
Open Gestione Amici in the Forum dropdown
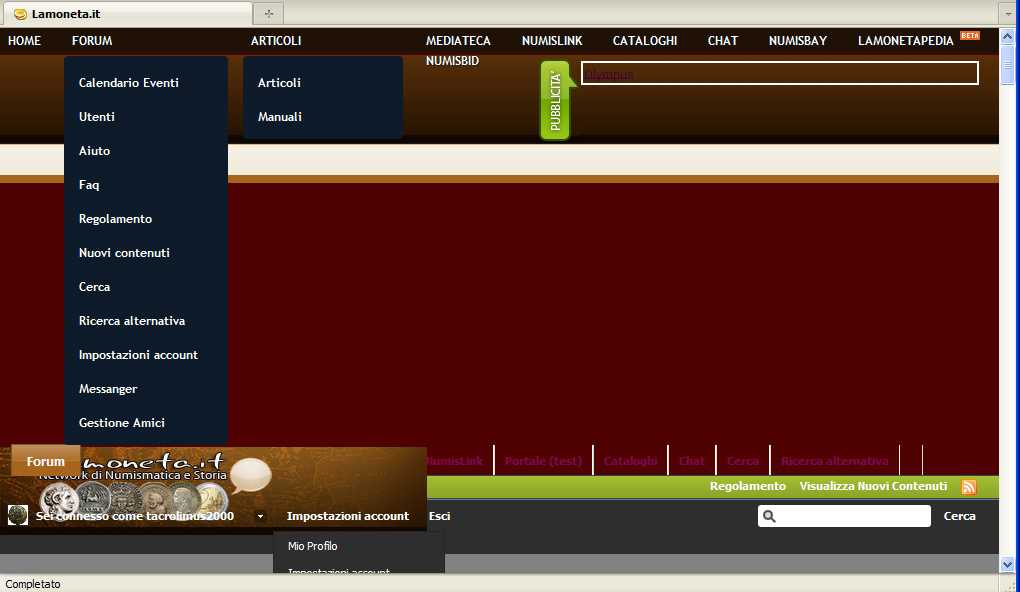tap(122, 423)
